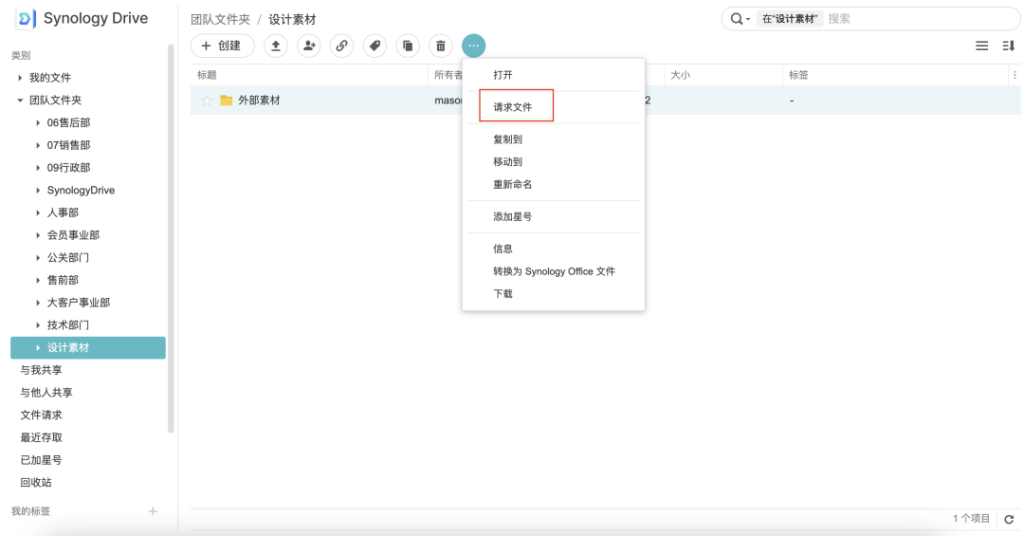The image size is (1024, 536).
Task: Select 请求文件 from the context menu
Action: (513, 107)
